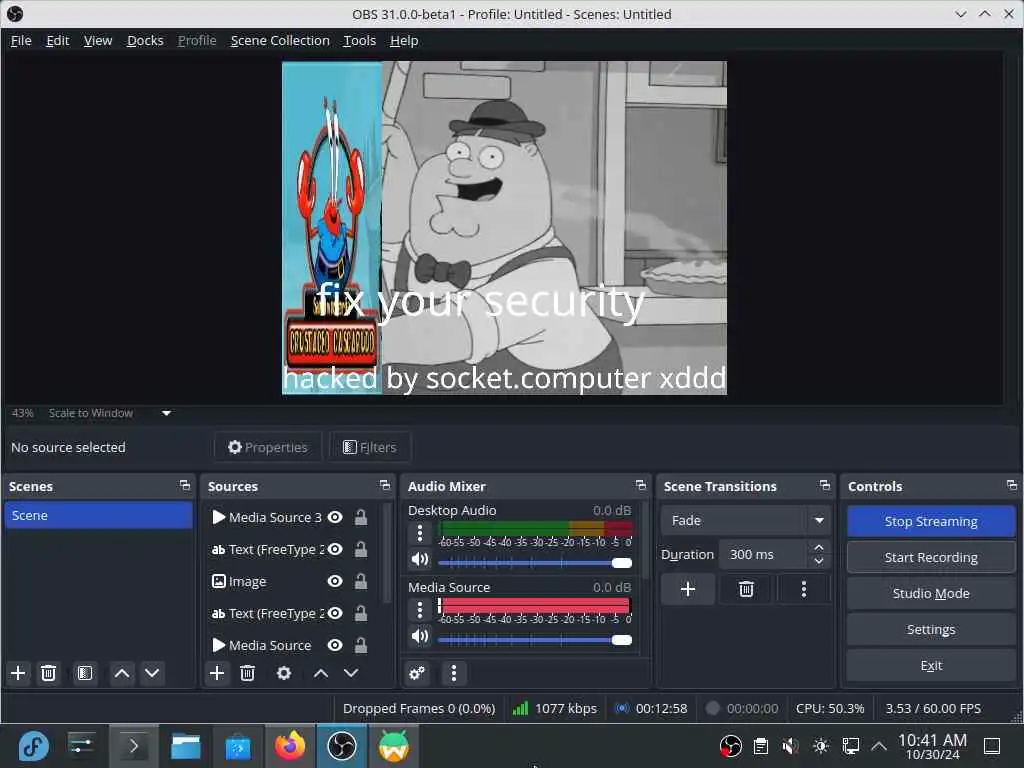Remove selected scene with trash icon
This screenshot has height=768, width=1024.
point(48,673)
